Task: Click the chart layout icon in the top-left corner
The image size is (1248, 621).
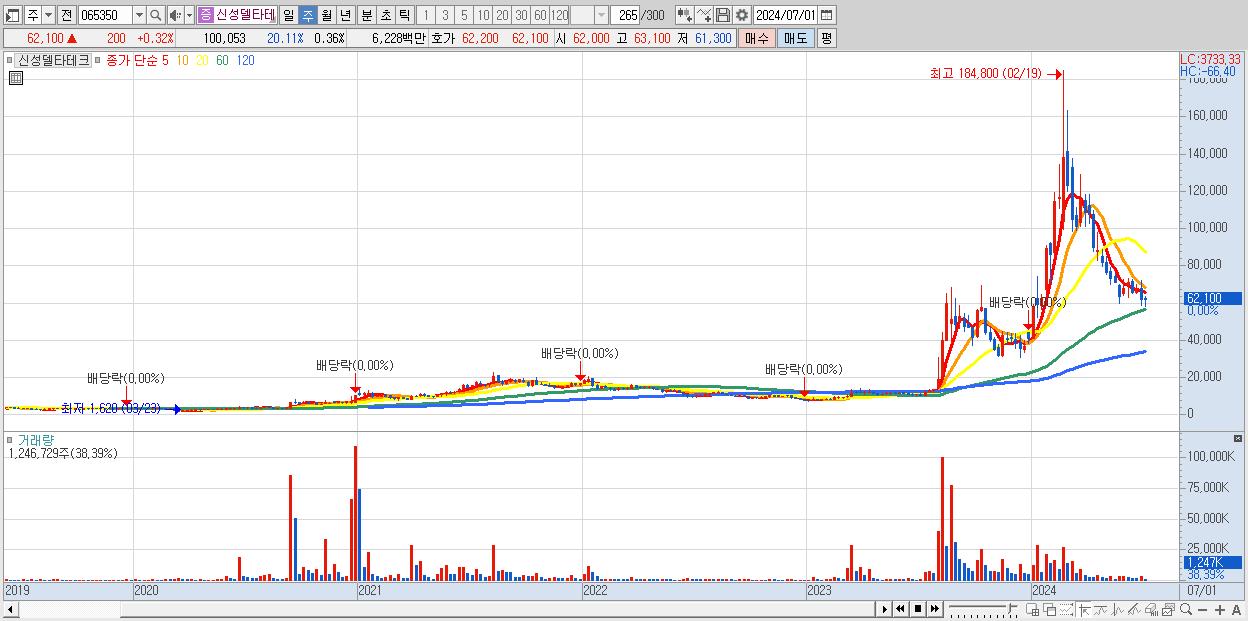Action: (12, 15)
